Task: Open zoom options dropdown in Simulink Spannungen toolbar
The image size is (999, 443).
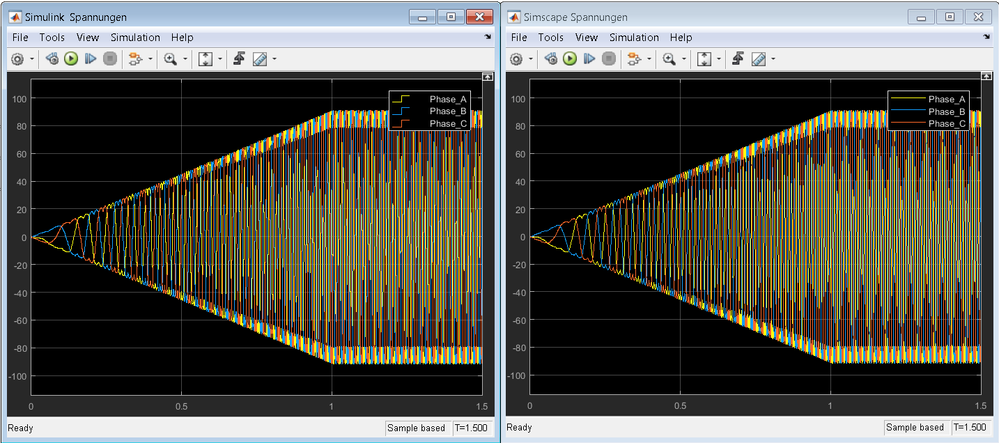Action: click(x=185, y=59)
